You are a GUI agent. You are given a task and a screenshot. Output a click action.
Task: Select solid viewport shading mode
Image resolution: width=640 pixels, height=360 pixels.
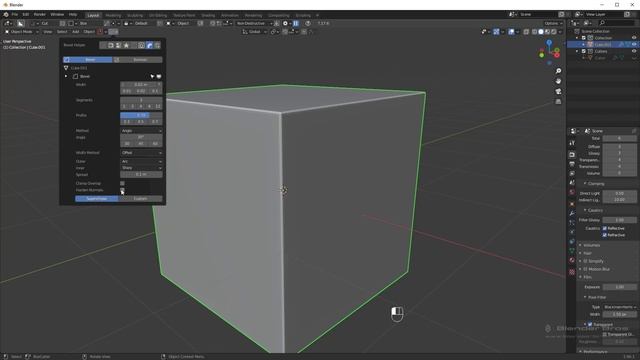541,32
